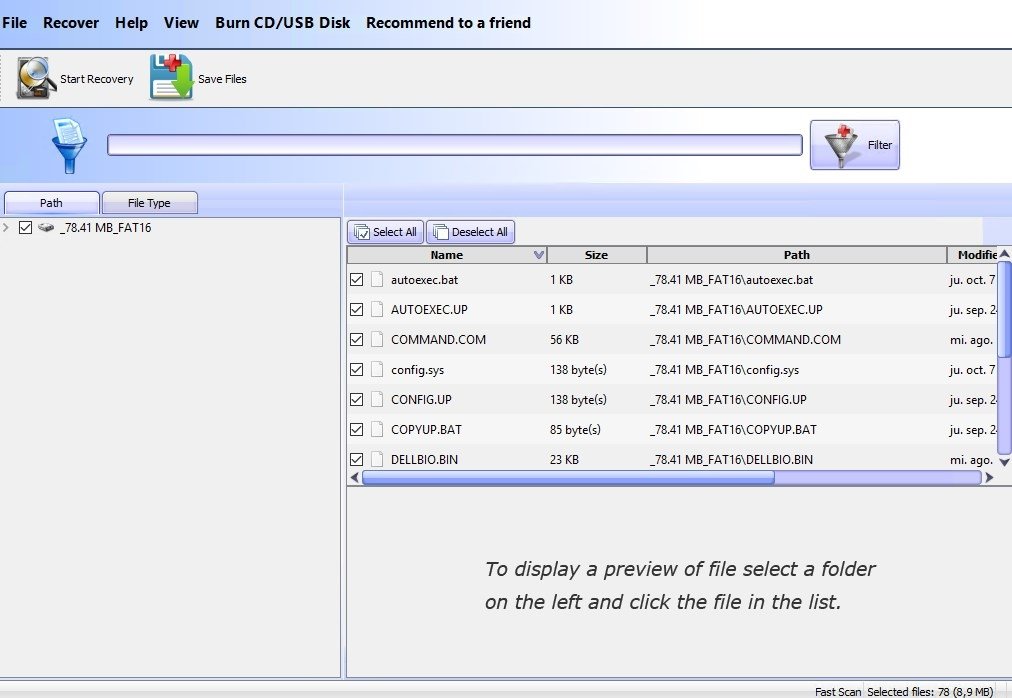
Task: Click the Select All button
Action: (x=385, y=232)
